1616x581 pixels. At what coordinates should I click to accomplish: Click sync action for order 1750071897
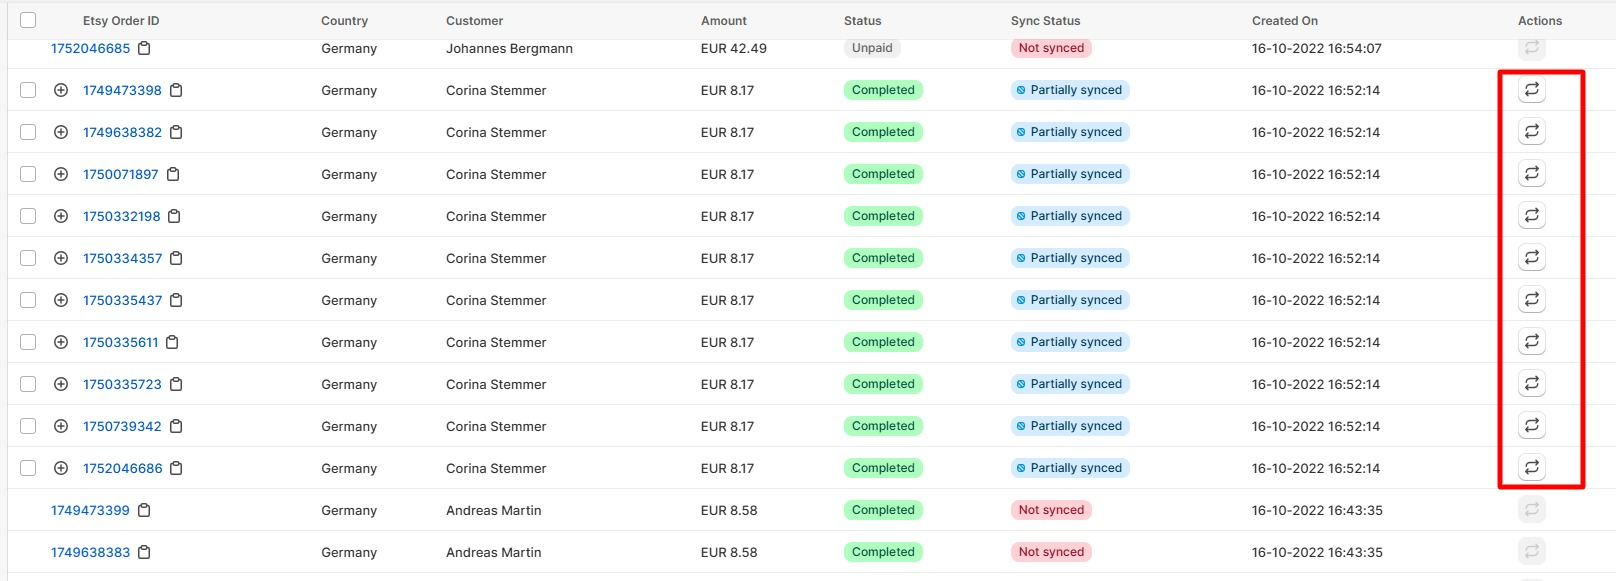click(1531, 174)
